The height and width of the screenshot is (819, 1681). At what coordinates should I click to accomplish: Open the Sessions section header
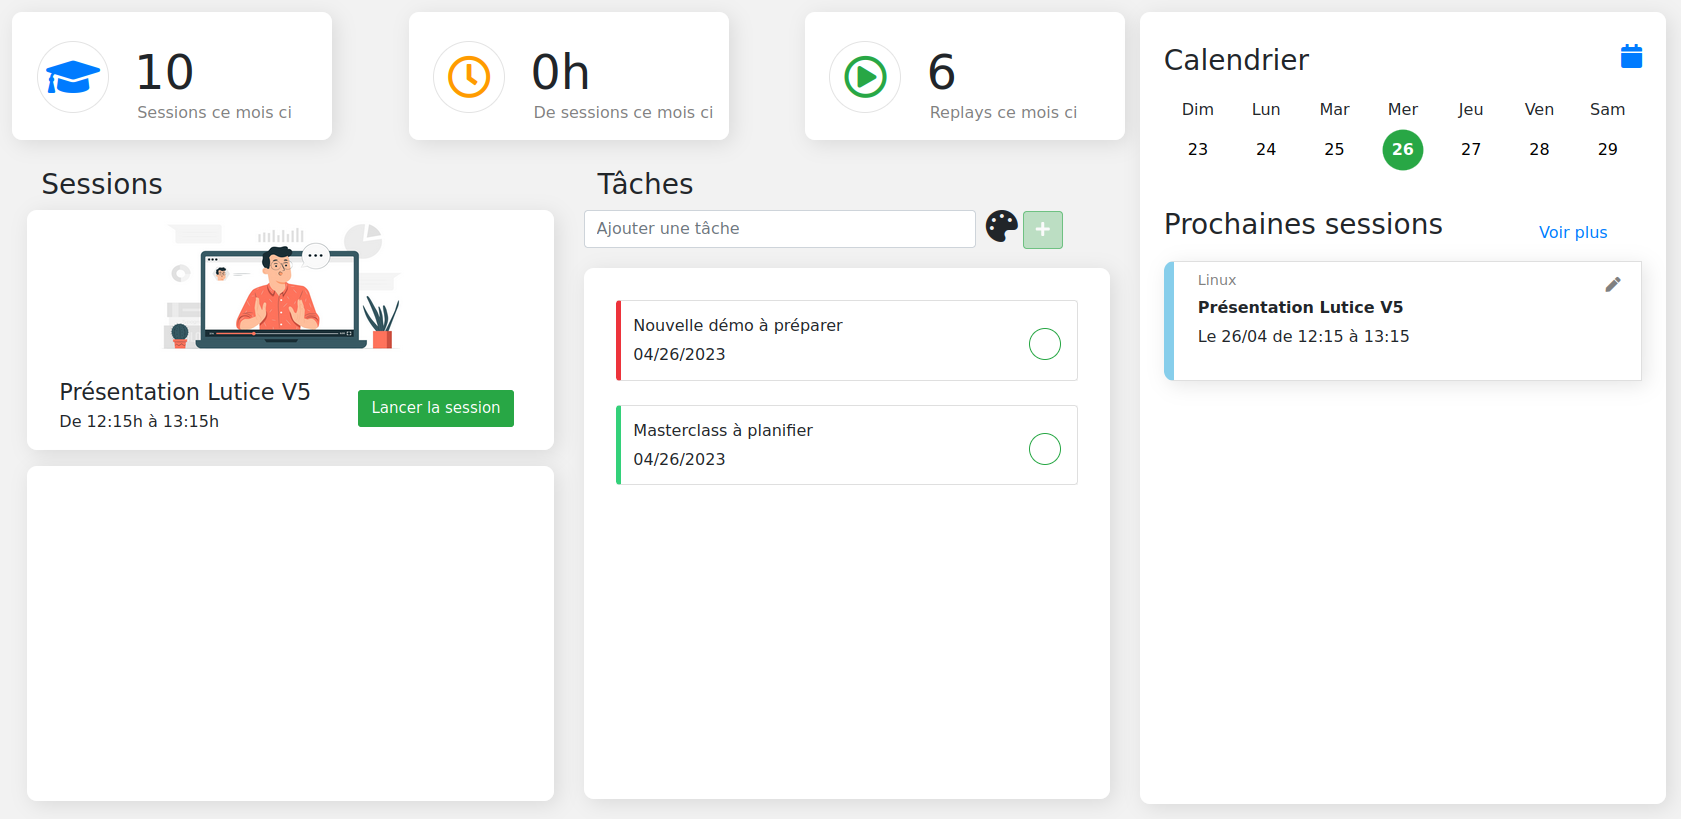point(101,184)
